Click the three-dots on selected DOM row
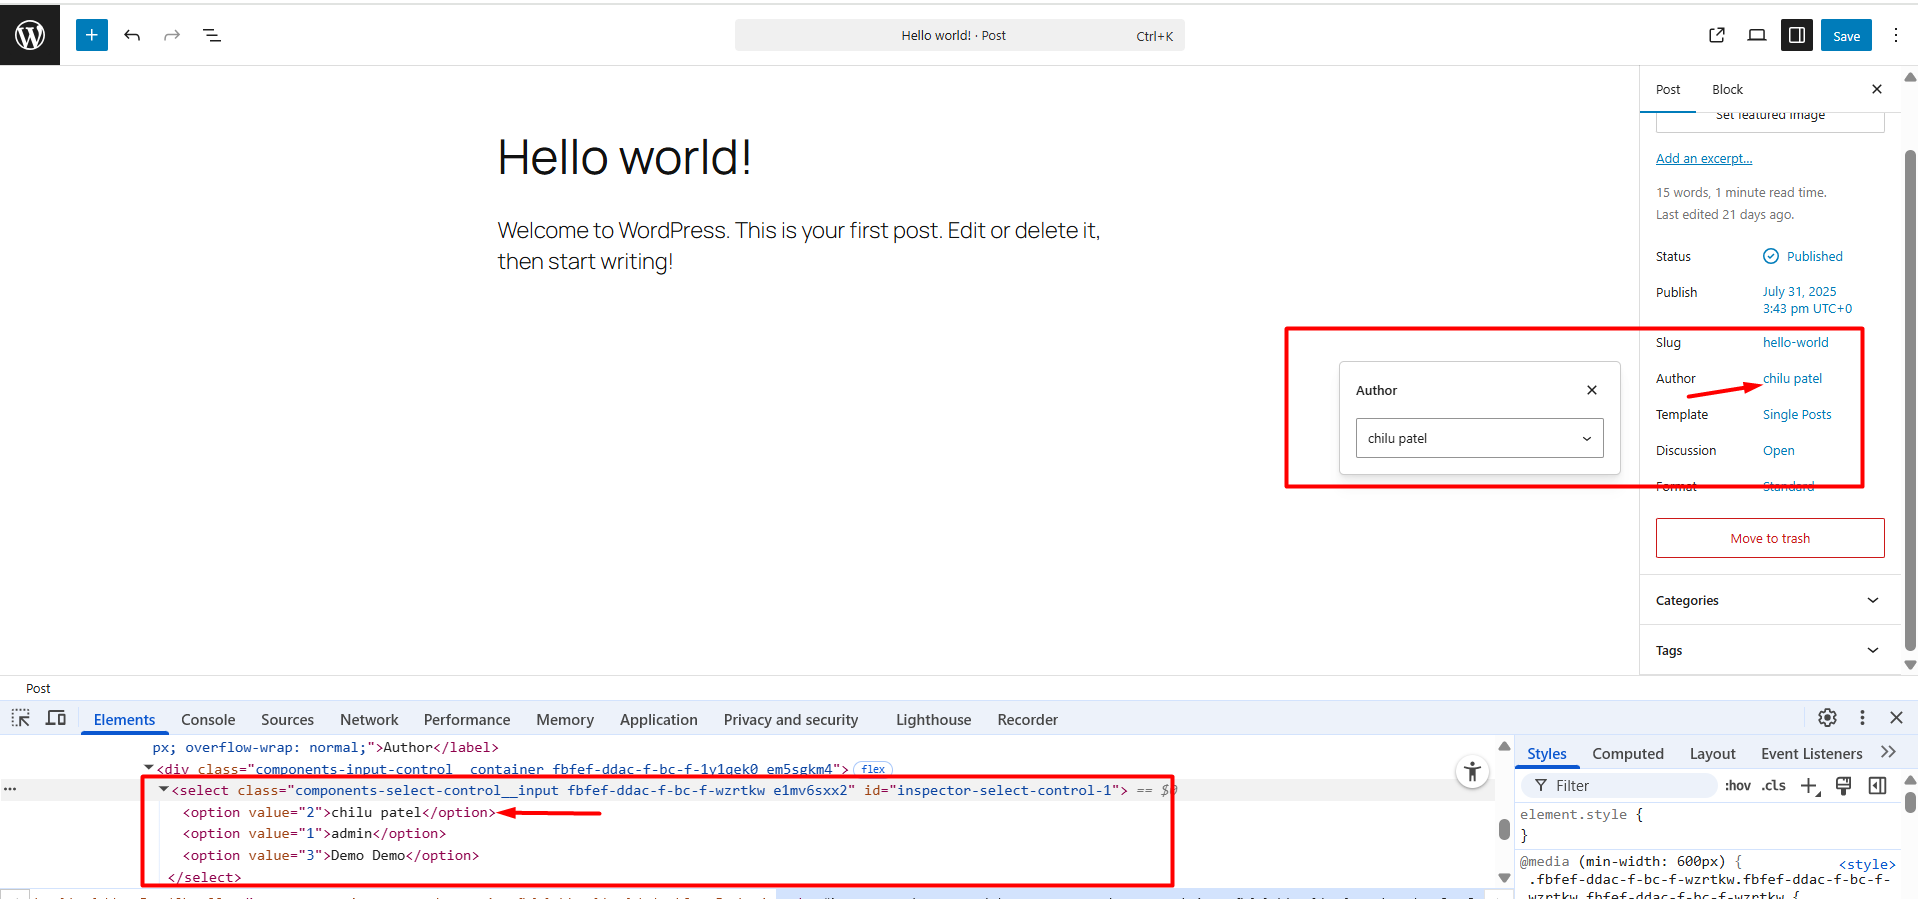 pyautogui.click(x=10, y=790)
